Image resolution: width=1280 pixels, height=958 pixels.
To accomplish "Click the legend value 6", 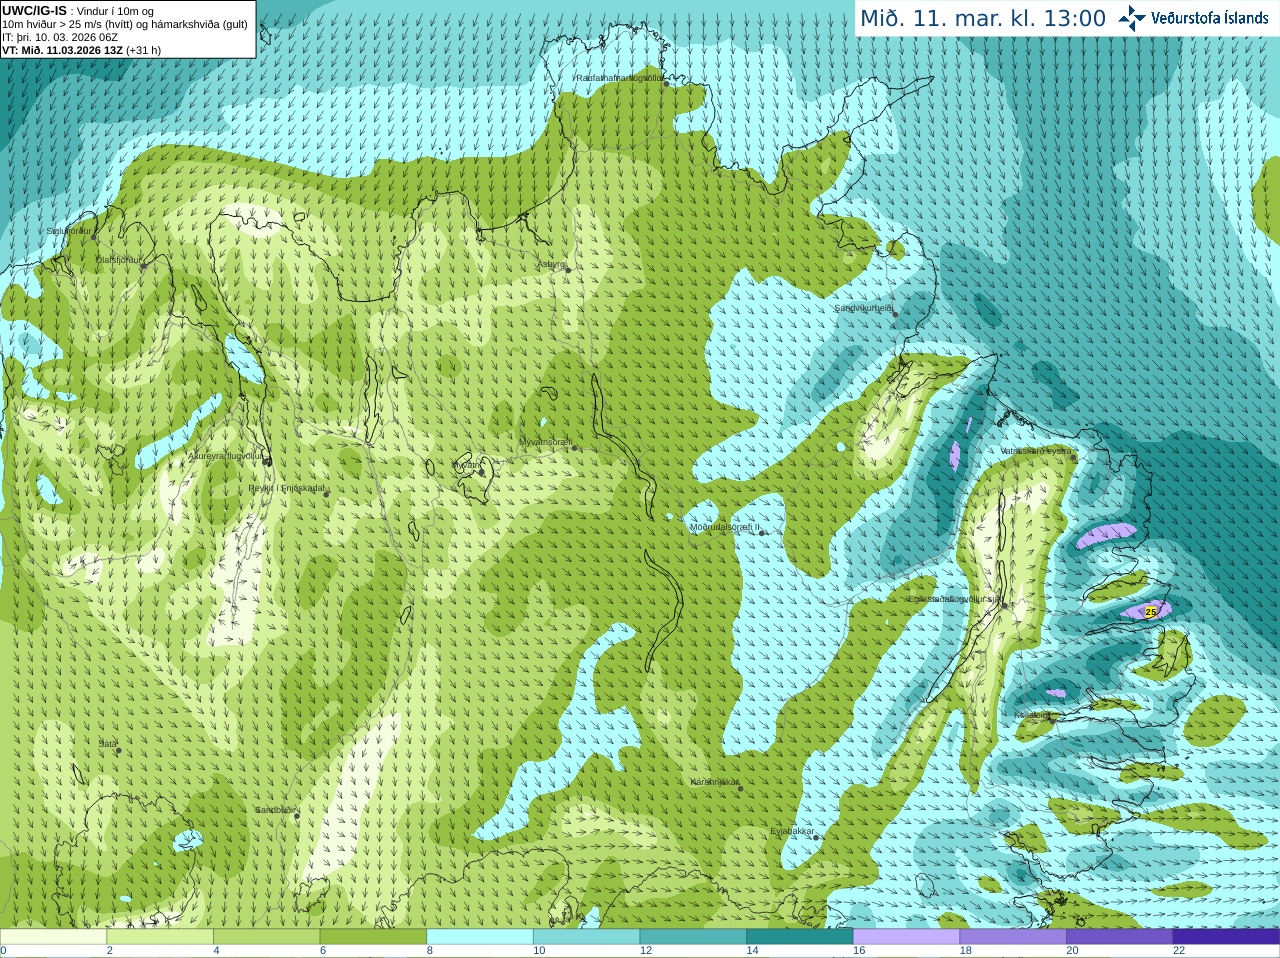I will pos(323,951).
